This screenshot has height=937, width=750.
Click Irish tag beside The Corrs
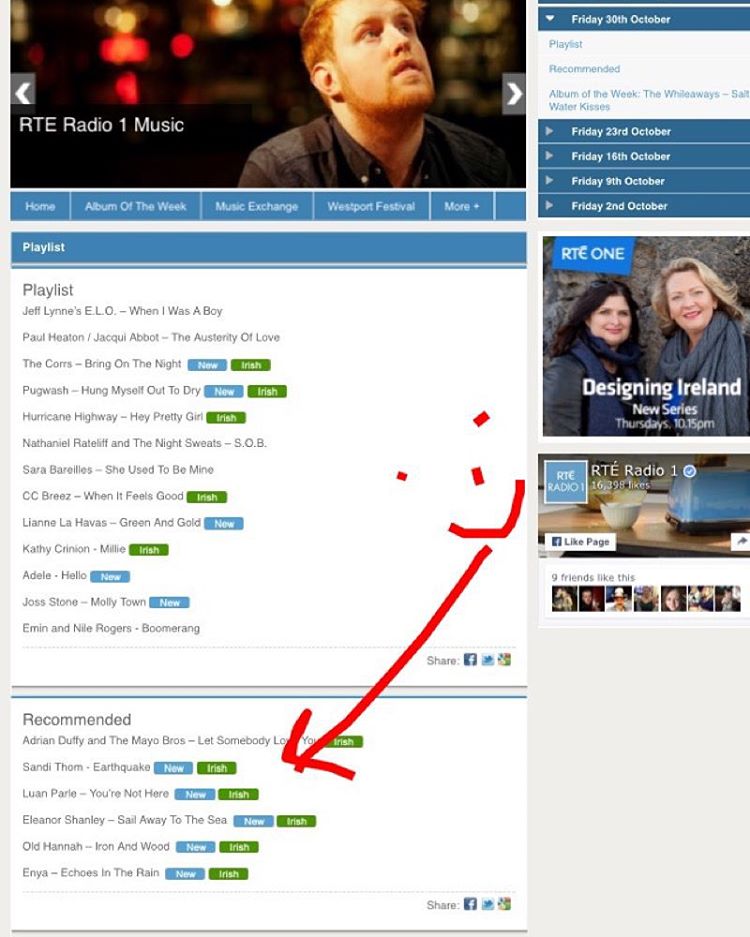pos(251,365)
